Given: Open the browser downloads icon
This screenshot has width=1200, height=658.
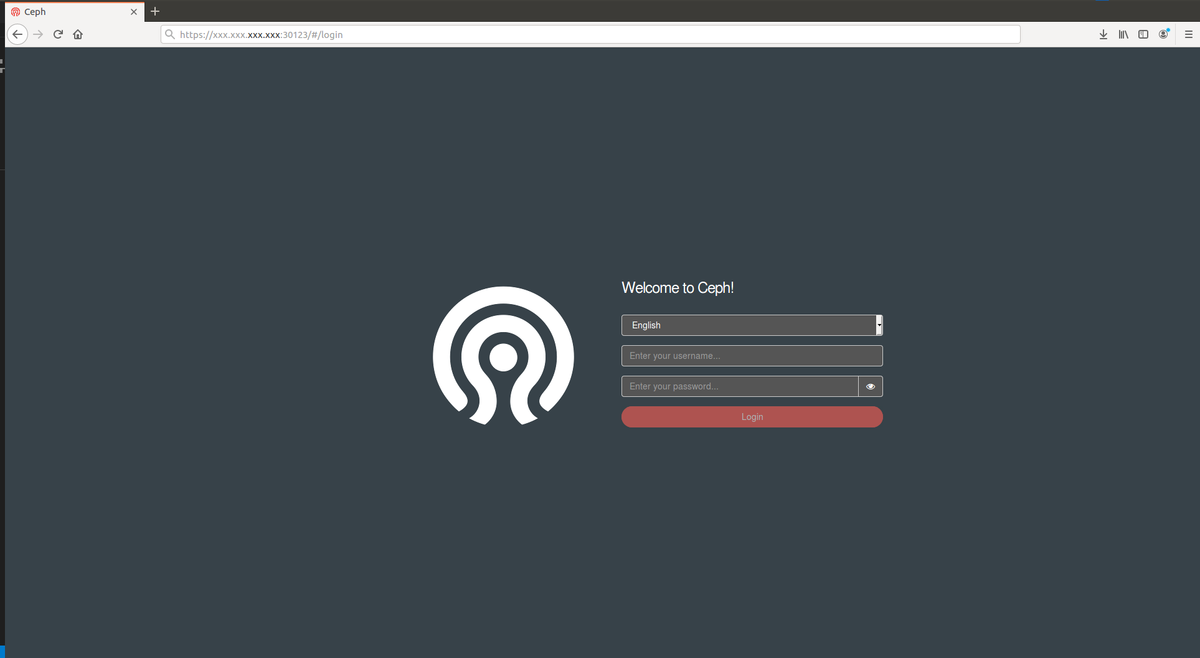Looking at the screenshot, I should (x=1103, y=34).
